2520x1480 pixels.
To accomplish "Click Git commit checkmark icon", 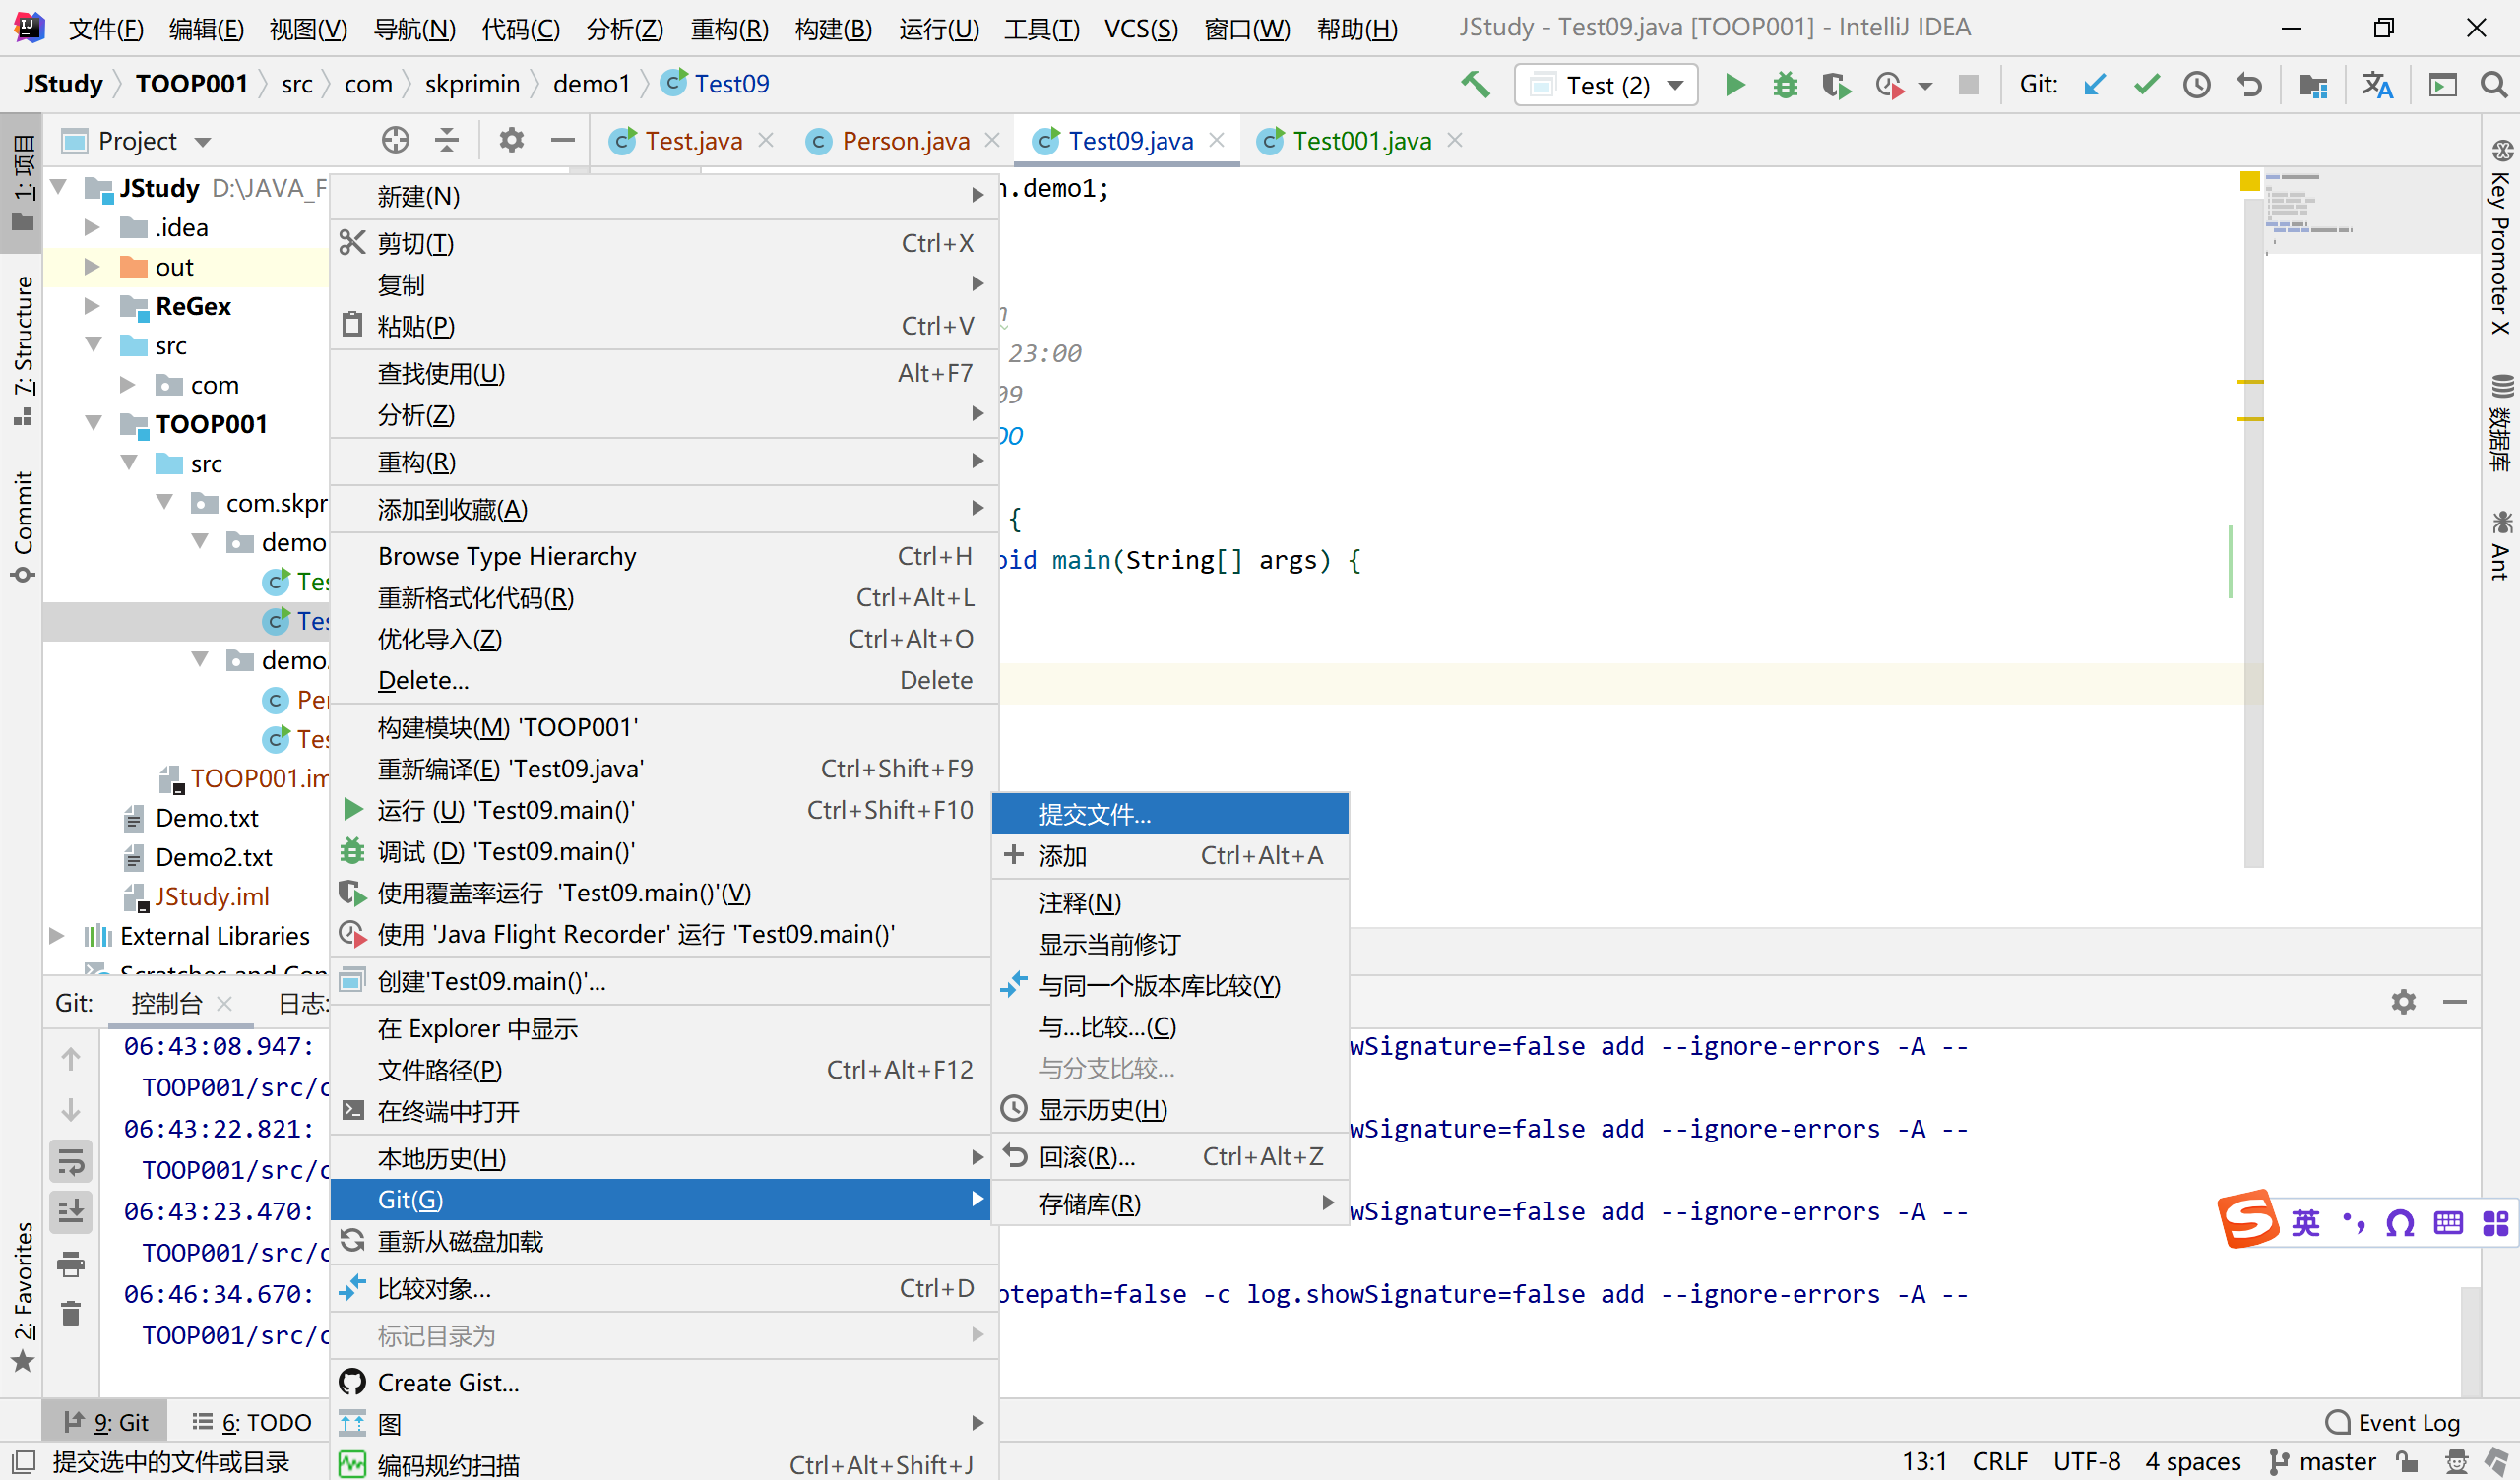I will [2146, 85].
